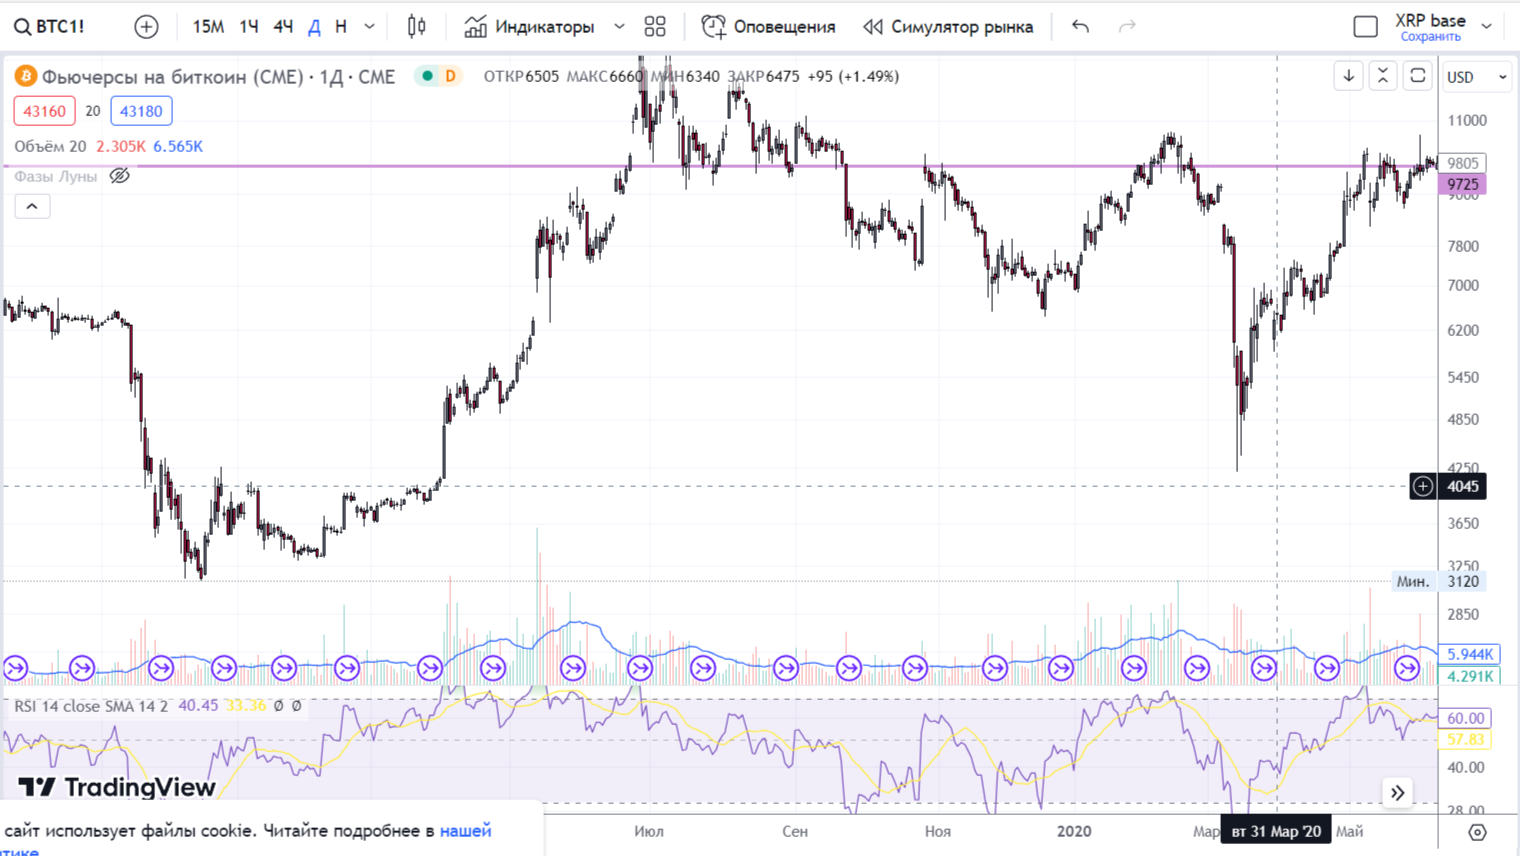Viewport: 1520px width, 856px height.
Task: Maximize the chart pane
Action: (1417, 76)
